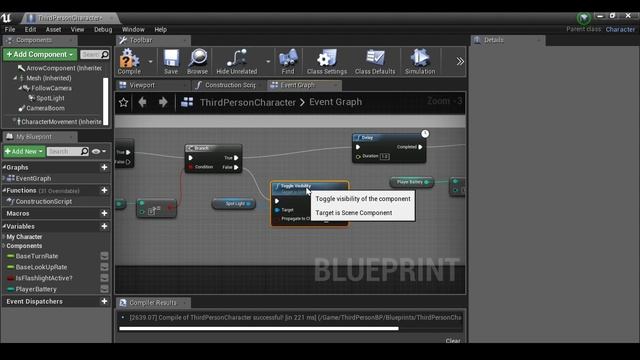Collapse the FollowCamera tree node
This screenshot has width=640, height=360.
[20, 88]
